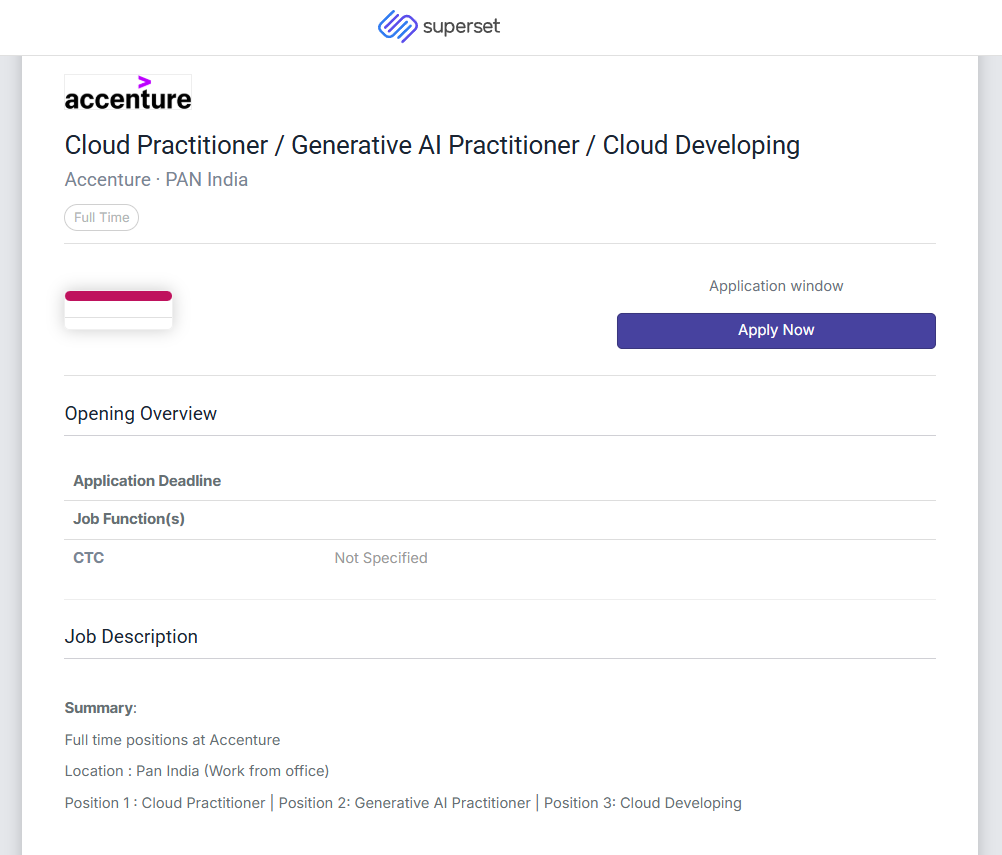Click the Superset wordmark in header
Screen dimensions: 1002x855
pos(461,27)
